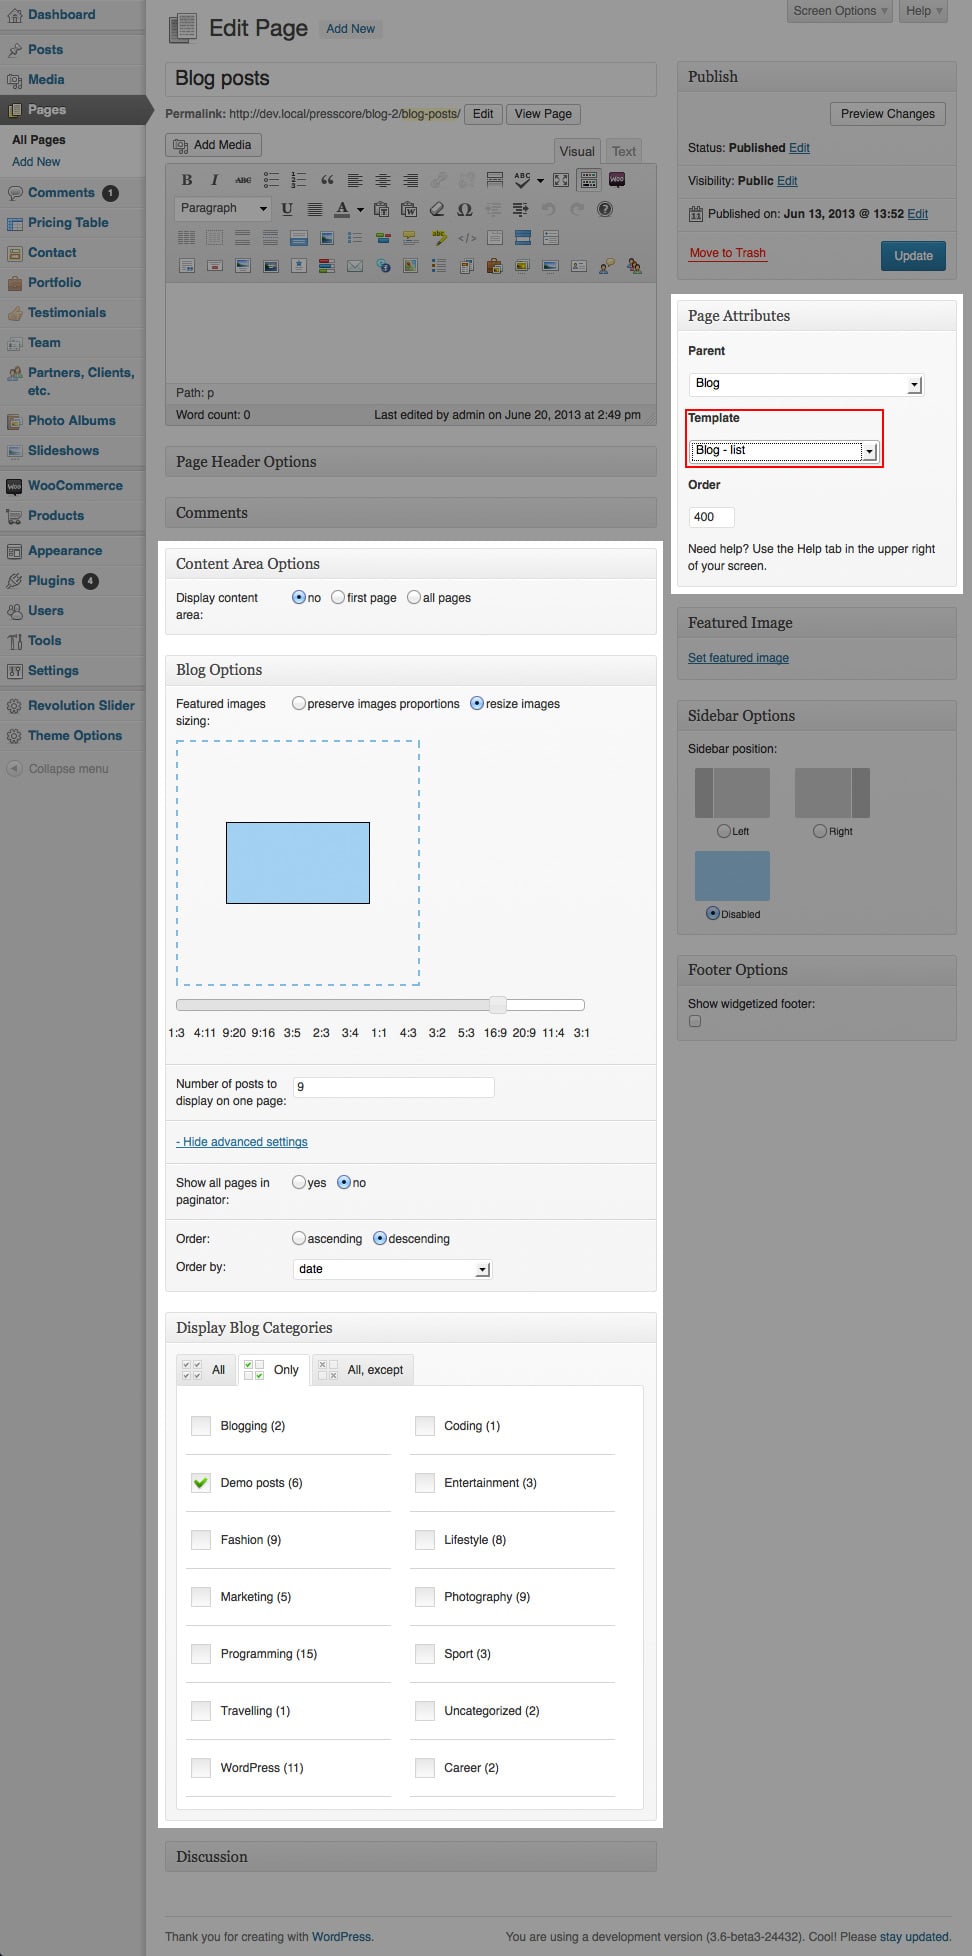
Task: Enable the show widgetized footer checkbox
Action: coord(695,1022)
